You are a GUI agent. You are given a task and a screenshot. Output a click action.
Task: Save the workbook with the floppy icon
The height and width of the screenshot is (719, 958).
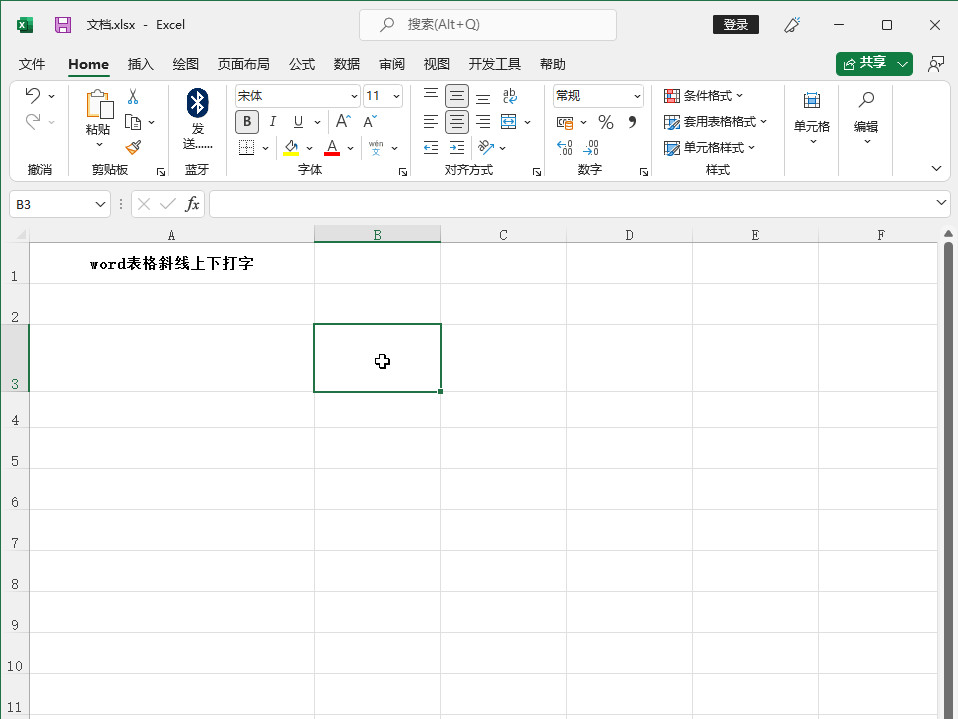pyautogui.click(x=62, y=24)
